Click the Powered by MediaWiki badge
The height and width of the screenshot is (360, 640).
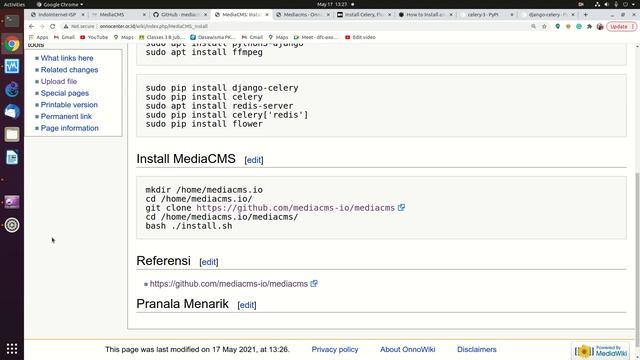point(600,351)
